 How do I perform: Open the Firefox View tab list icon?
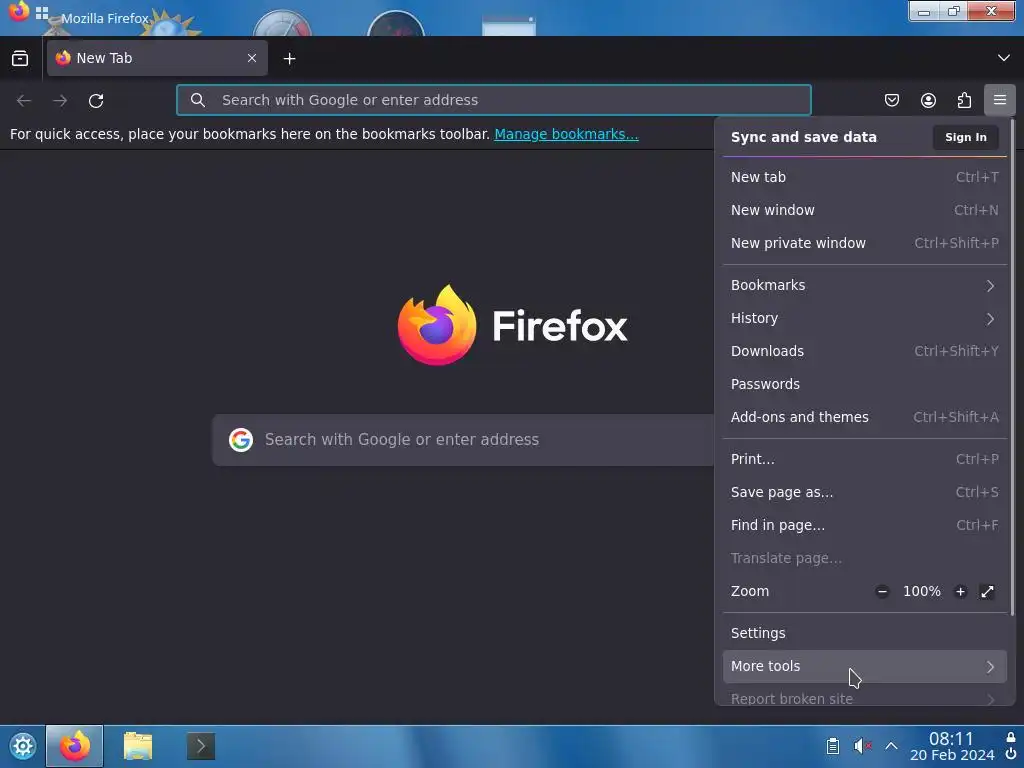tap(20, 58)
